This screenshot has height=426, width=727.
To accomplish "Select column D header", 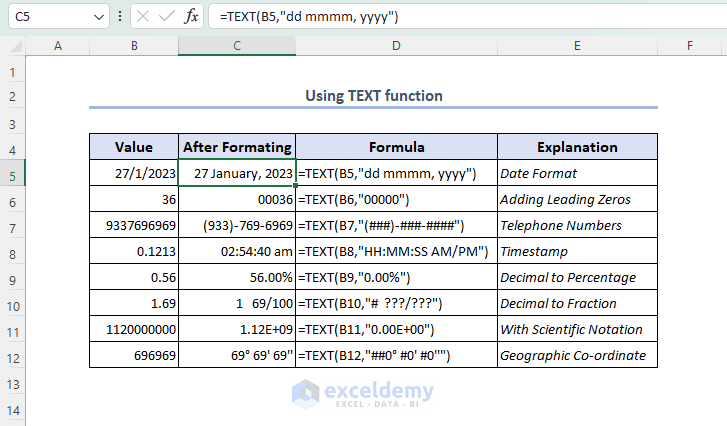I will pyautogui.click(x=396, y=46).
